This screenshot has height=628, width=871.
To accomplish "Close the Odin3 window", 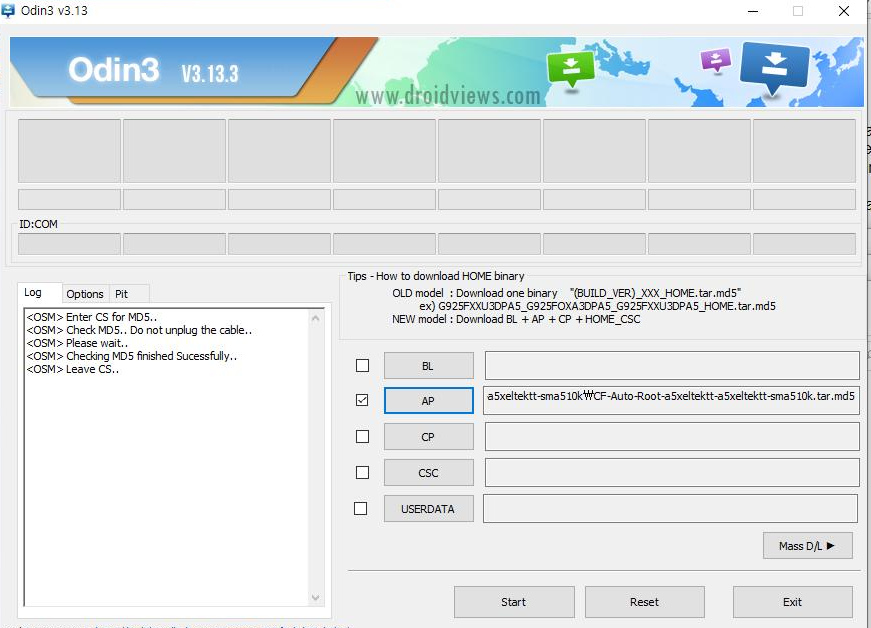I will [x=844, y=11].
